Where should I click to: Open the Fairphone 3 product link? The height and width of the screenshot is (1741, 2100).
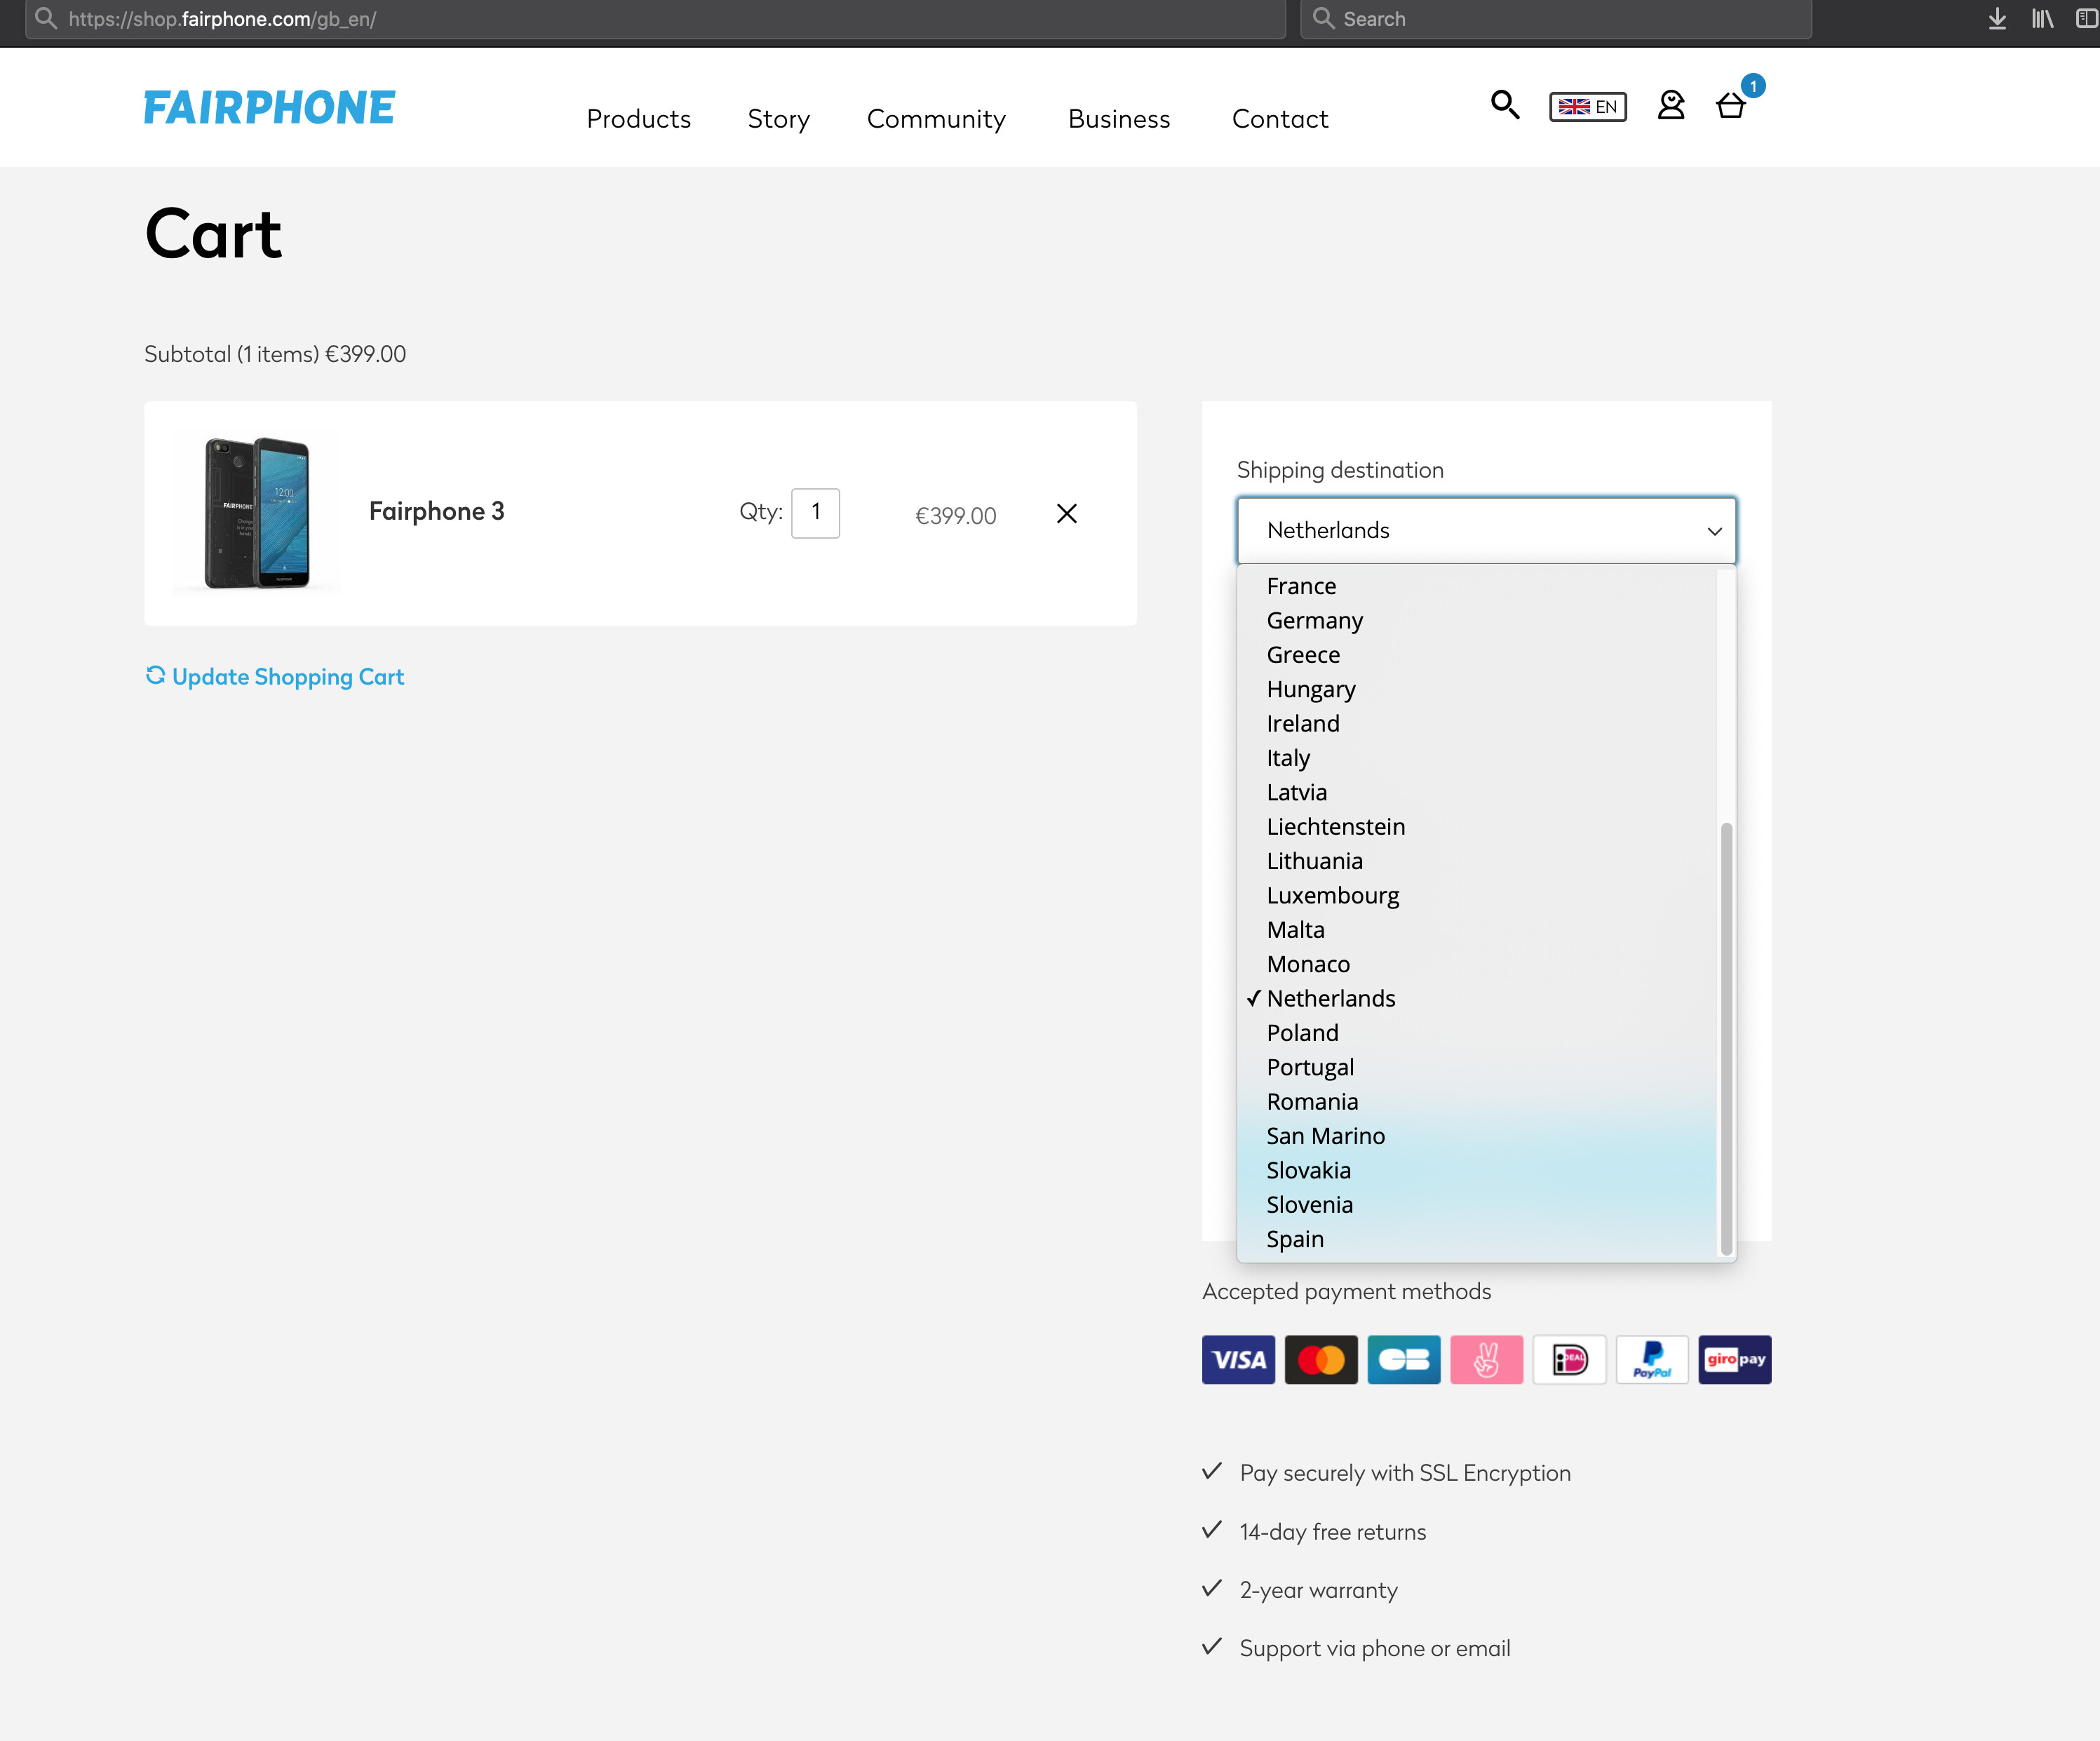(x=436, y=511)
